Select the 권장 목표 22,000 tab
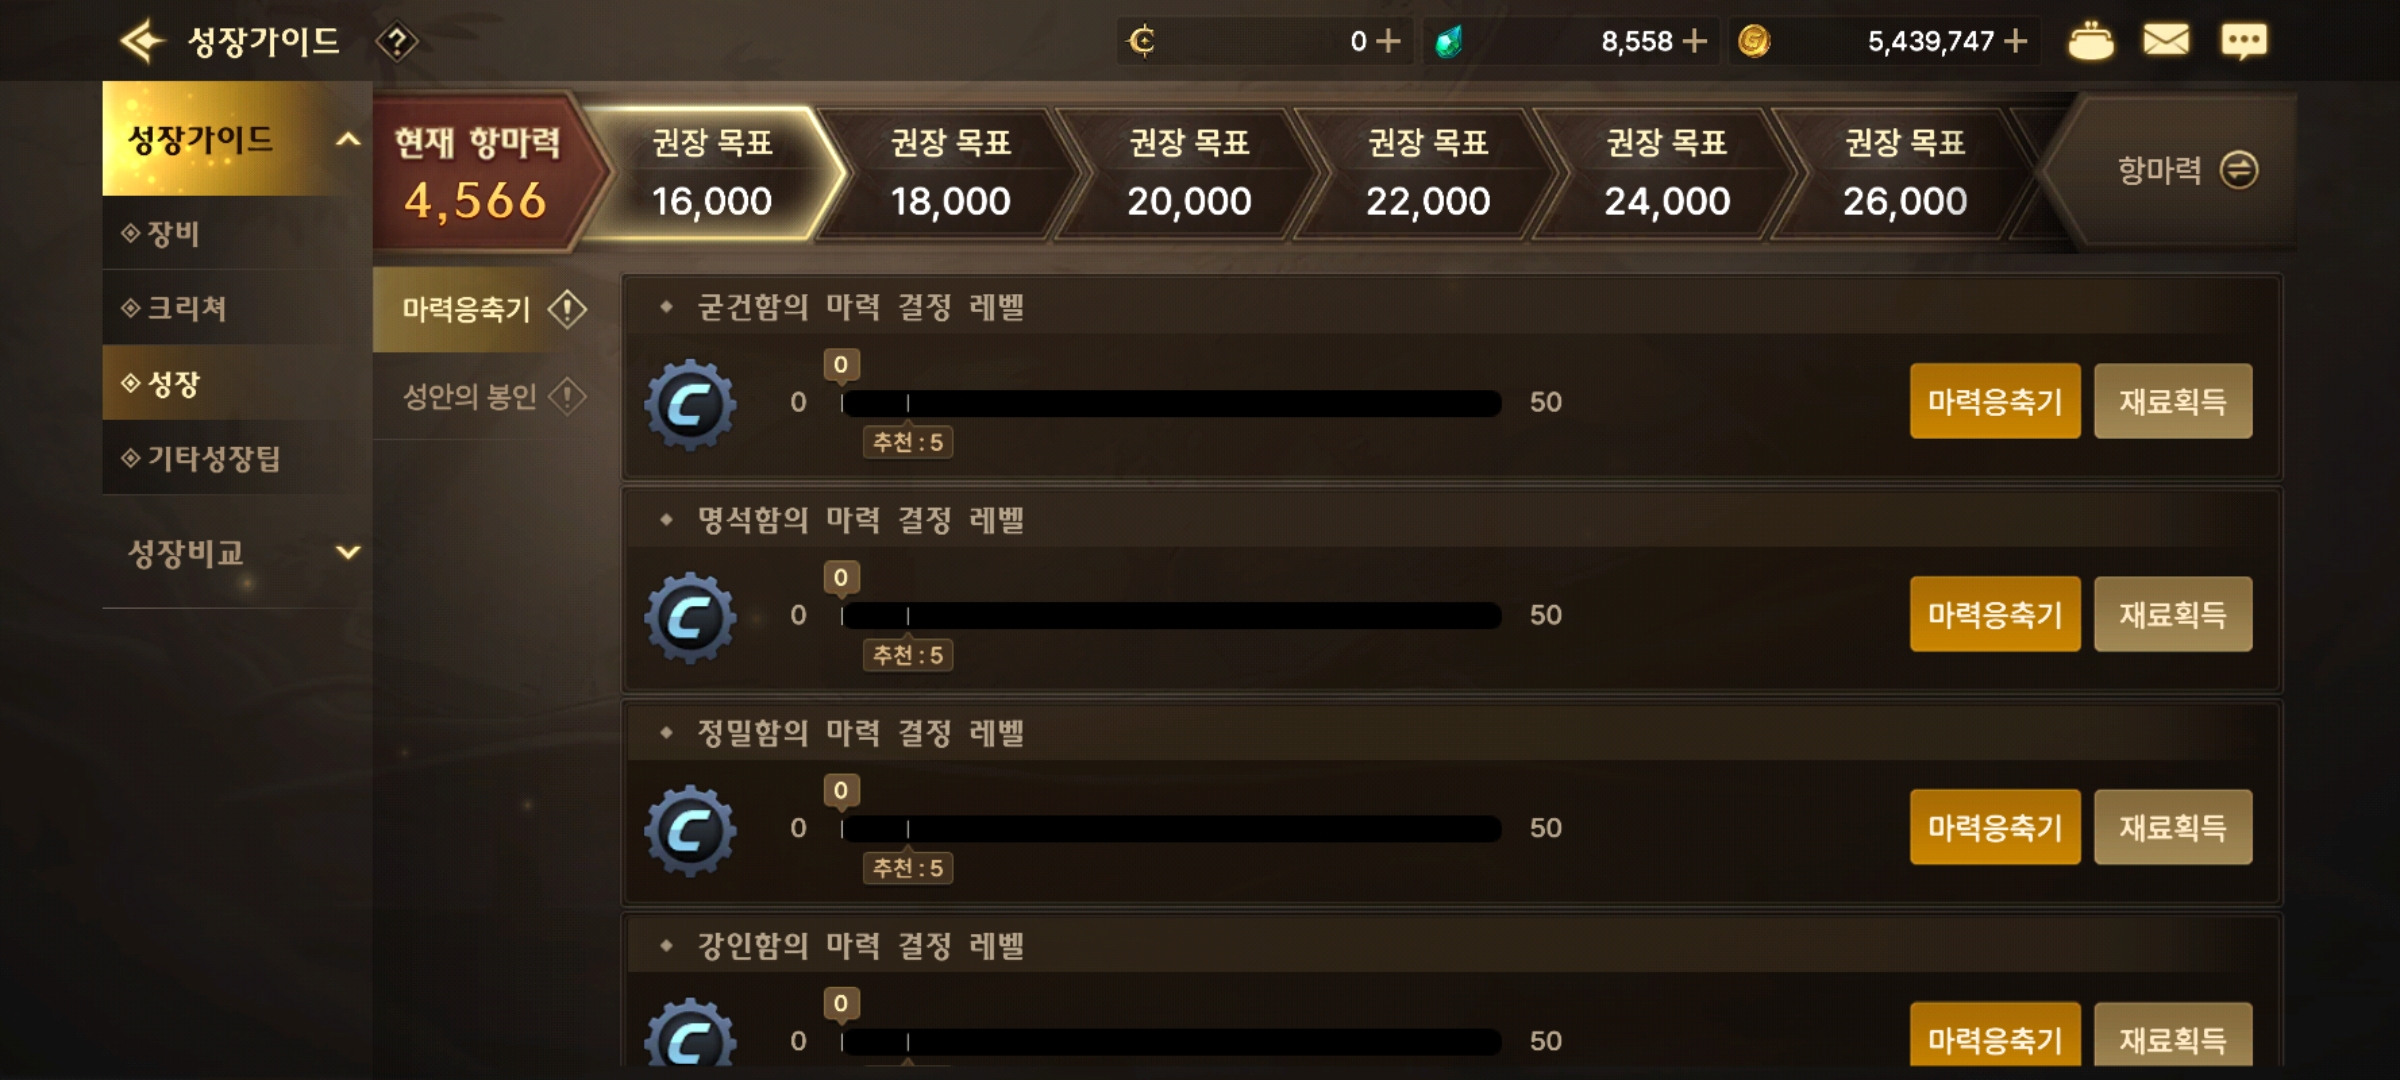This screenshot has width=2400, height=1080. coord(1428,173)
